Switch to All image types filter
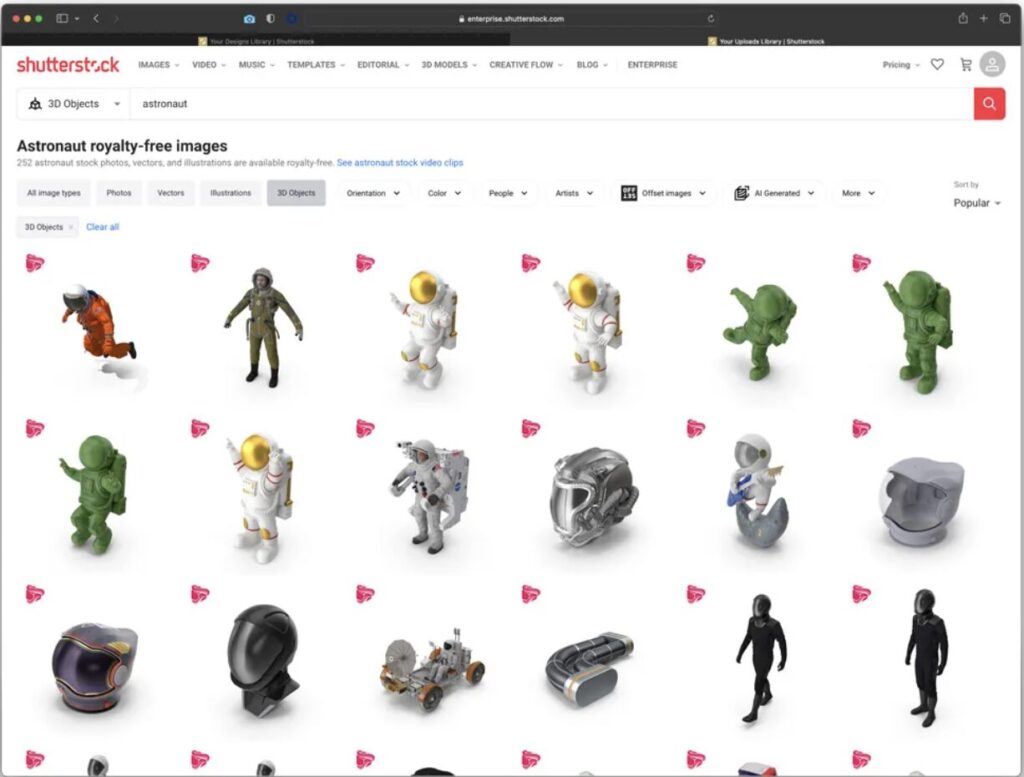 [x=54, y=193]
